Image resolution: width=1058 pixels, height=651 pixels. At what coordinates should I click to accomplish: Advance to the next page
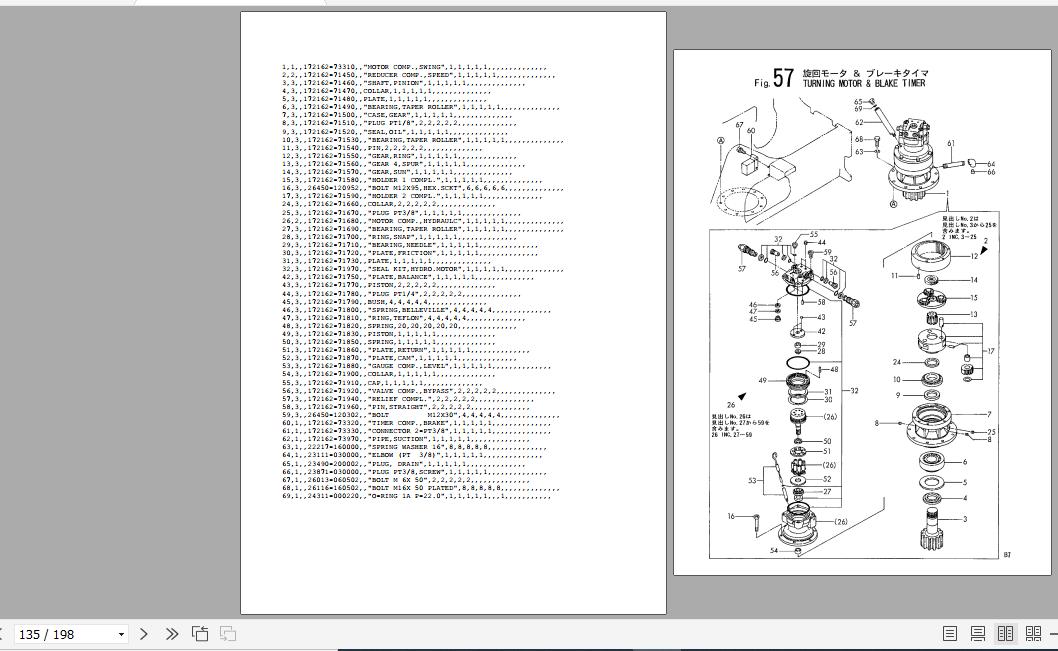click(x=144, y=634)
